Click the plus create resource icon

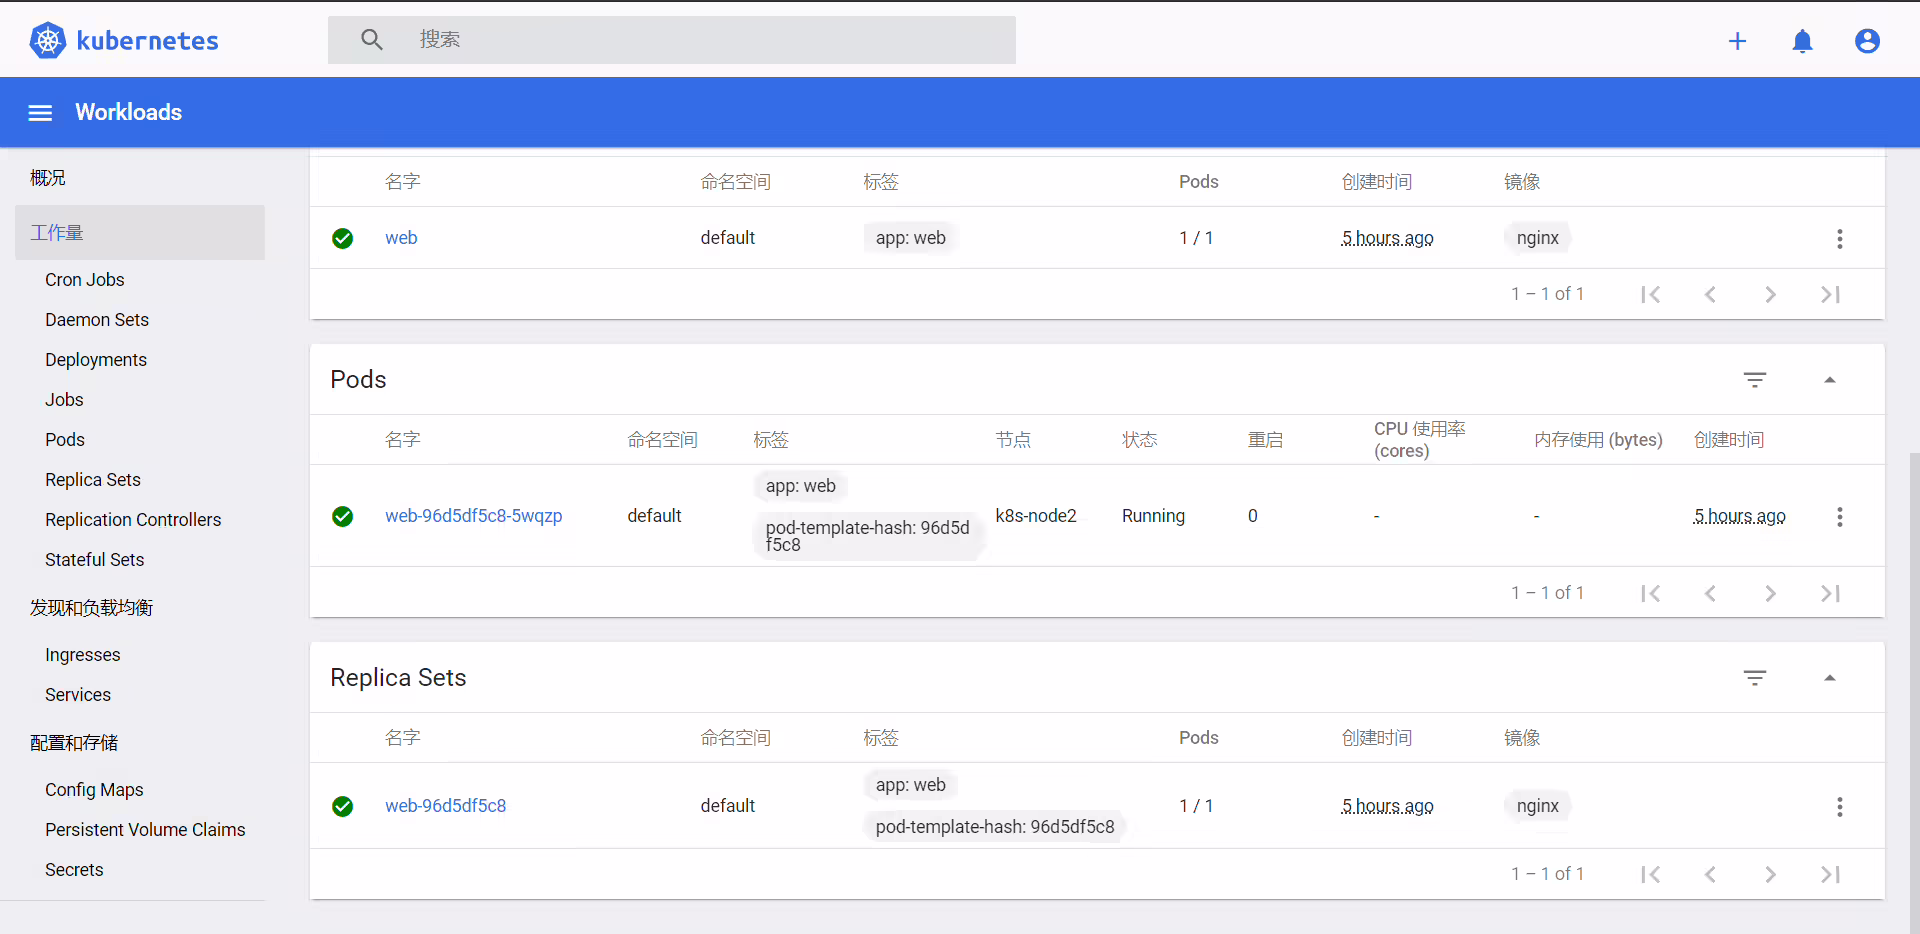pyautogui.click(x=1737, y=41)
